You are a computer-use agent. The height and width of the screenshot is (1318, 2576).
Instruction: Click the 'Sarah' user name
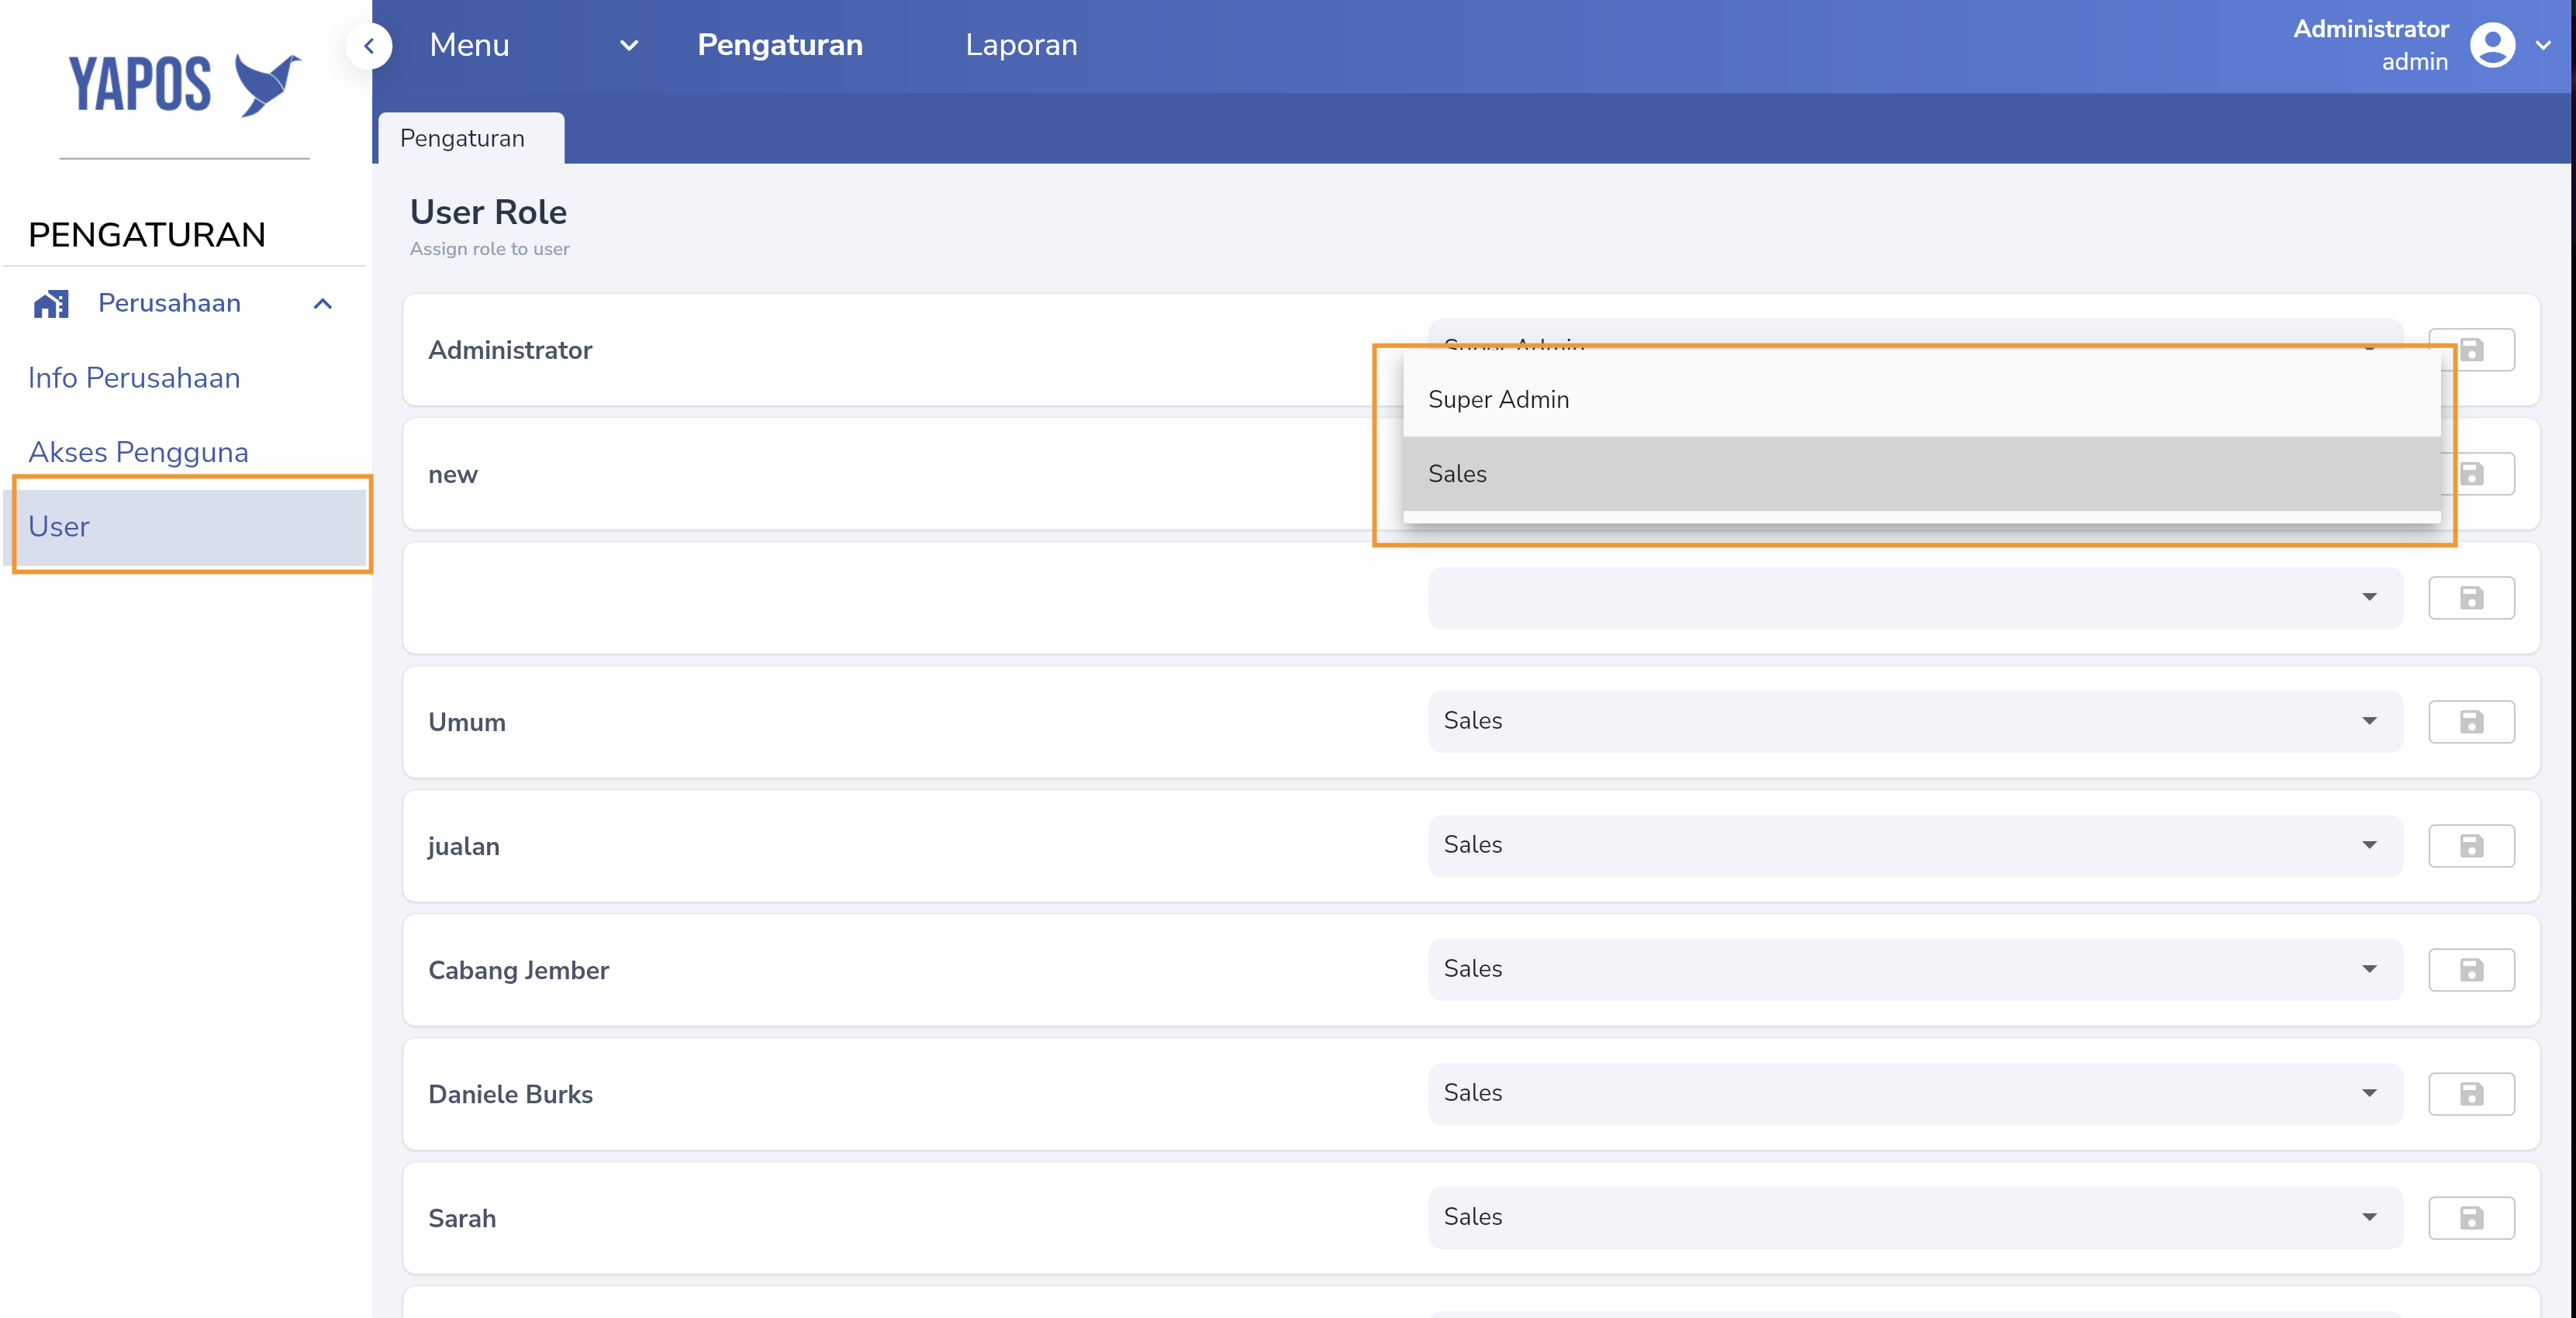click(x=462, y=1218)
